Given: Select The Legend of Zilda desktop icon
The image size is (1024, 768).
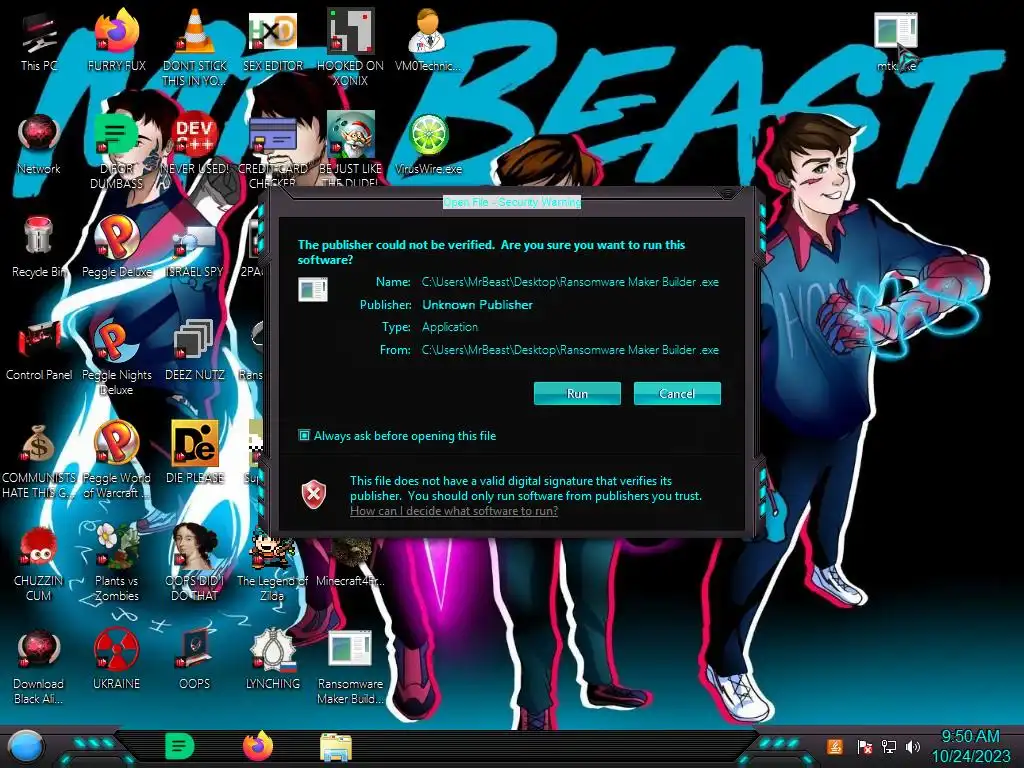Looking at the screenshot, I should point(272,563).
